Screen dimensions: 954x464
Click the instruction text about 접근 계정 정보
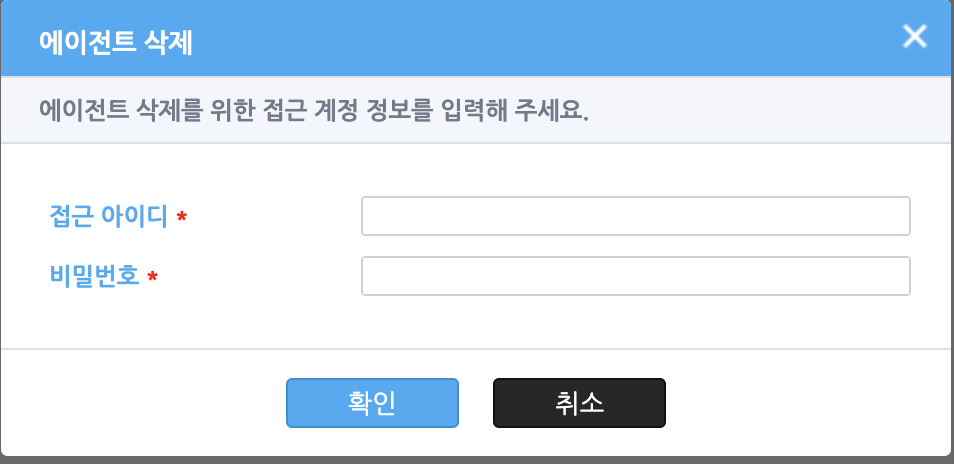(x=314, y=111)
